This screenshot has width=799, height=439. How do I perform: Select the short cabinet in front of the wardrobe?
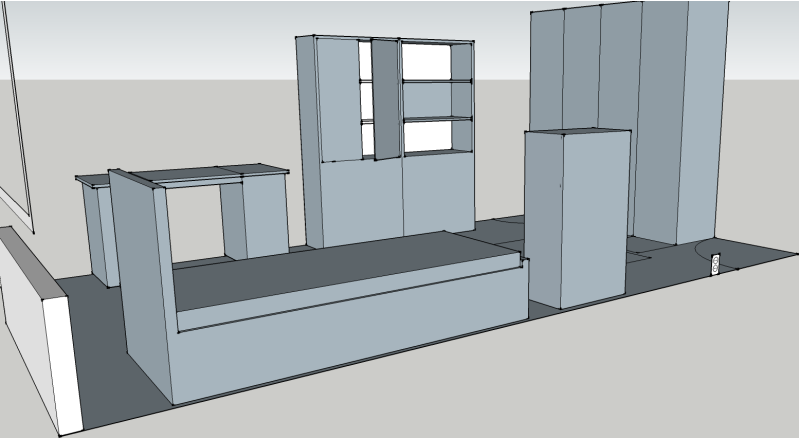577,218
